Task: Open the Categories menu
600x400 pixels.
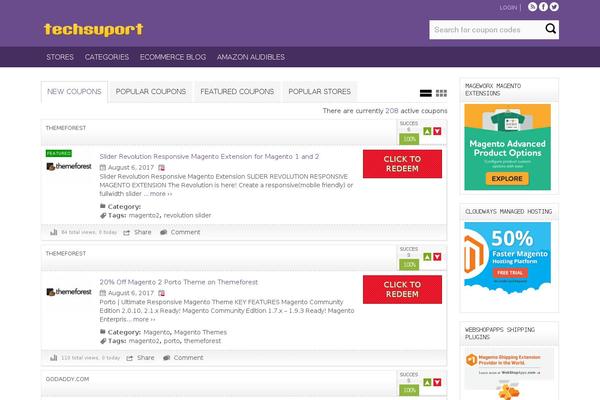Action: pos(107,57)
